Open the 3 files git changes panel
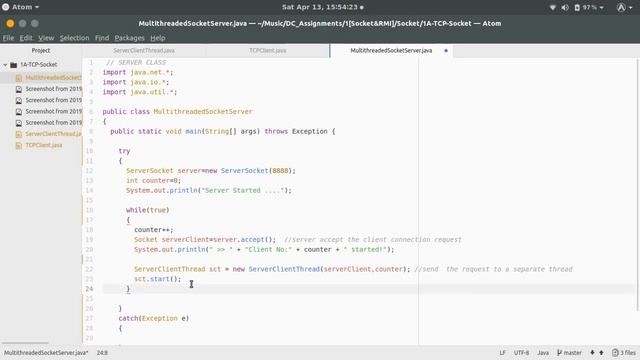Image resolution: width=640 pixels, height=360 pixels. click(x=624, y=353)
